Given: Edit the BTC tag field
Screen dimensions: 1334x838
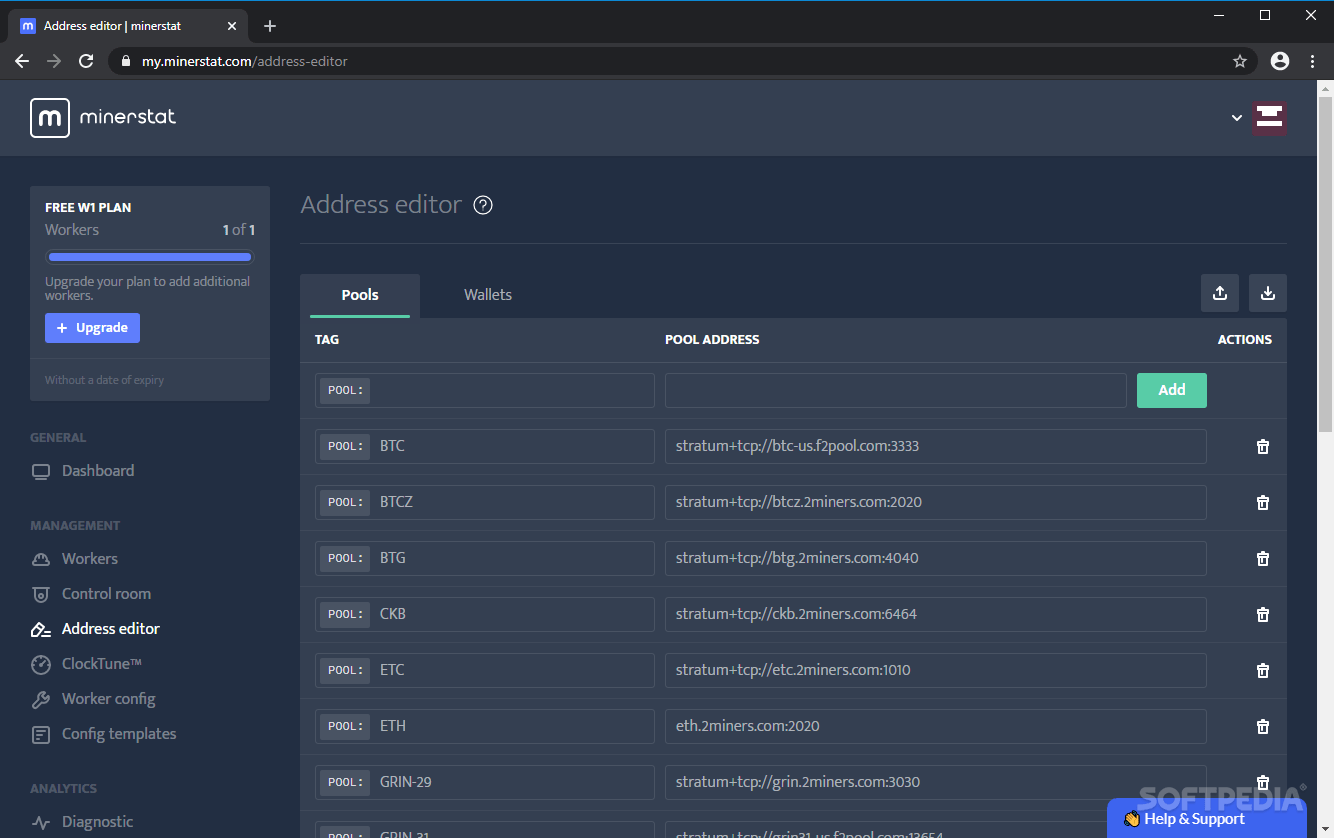Looking at the screenshot, I should click(485, 446).
